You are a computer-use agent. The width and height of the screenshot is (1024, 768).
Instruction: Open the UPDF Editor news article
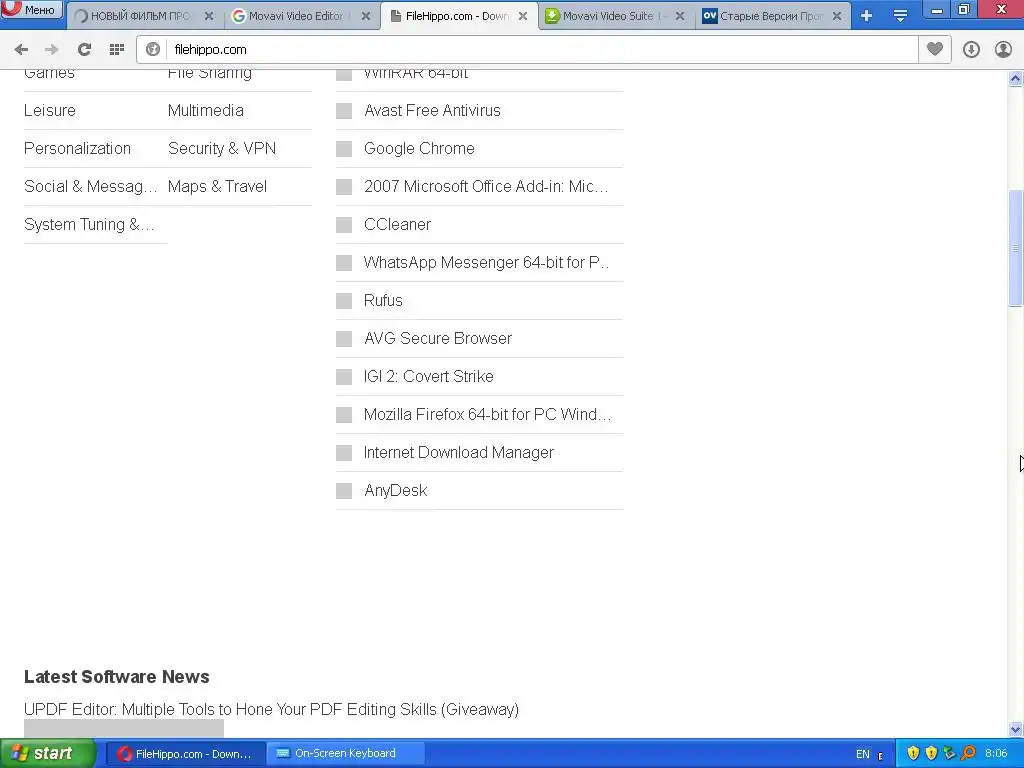[x=272, y=709]
